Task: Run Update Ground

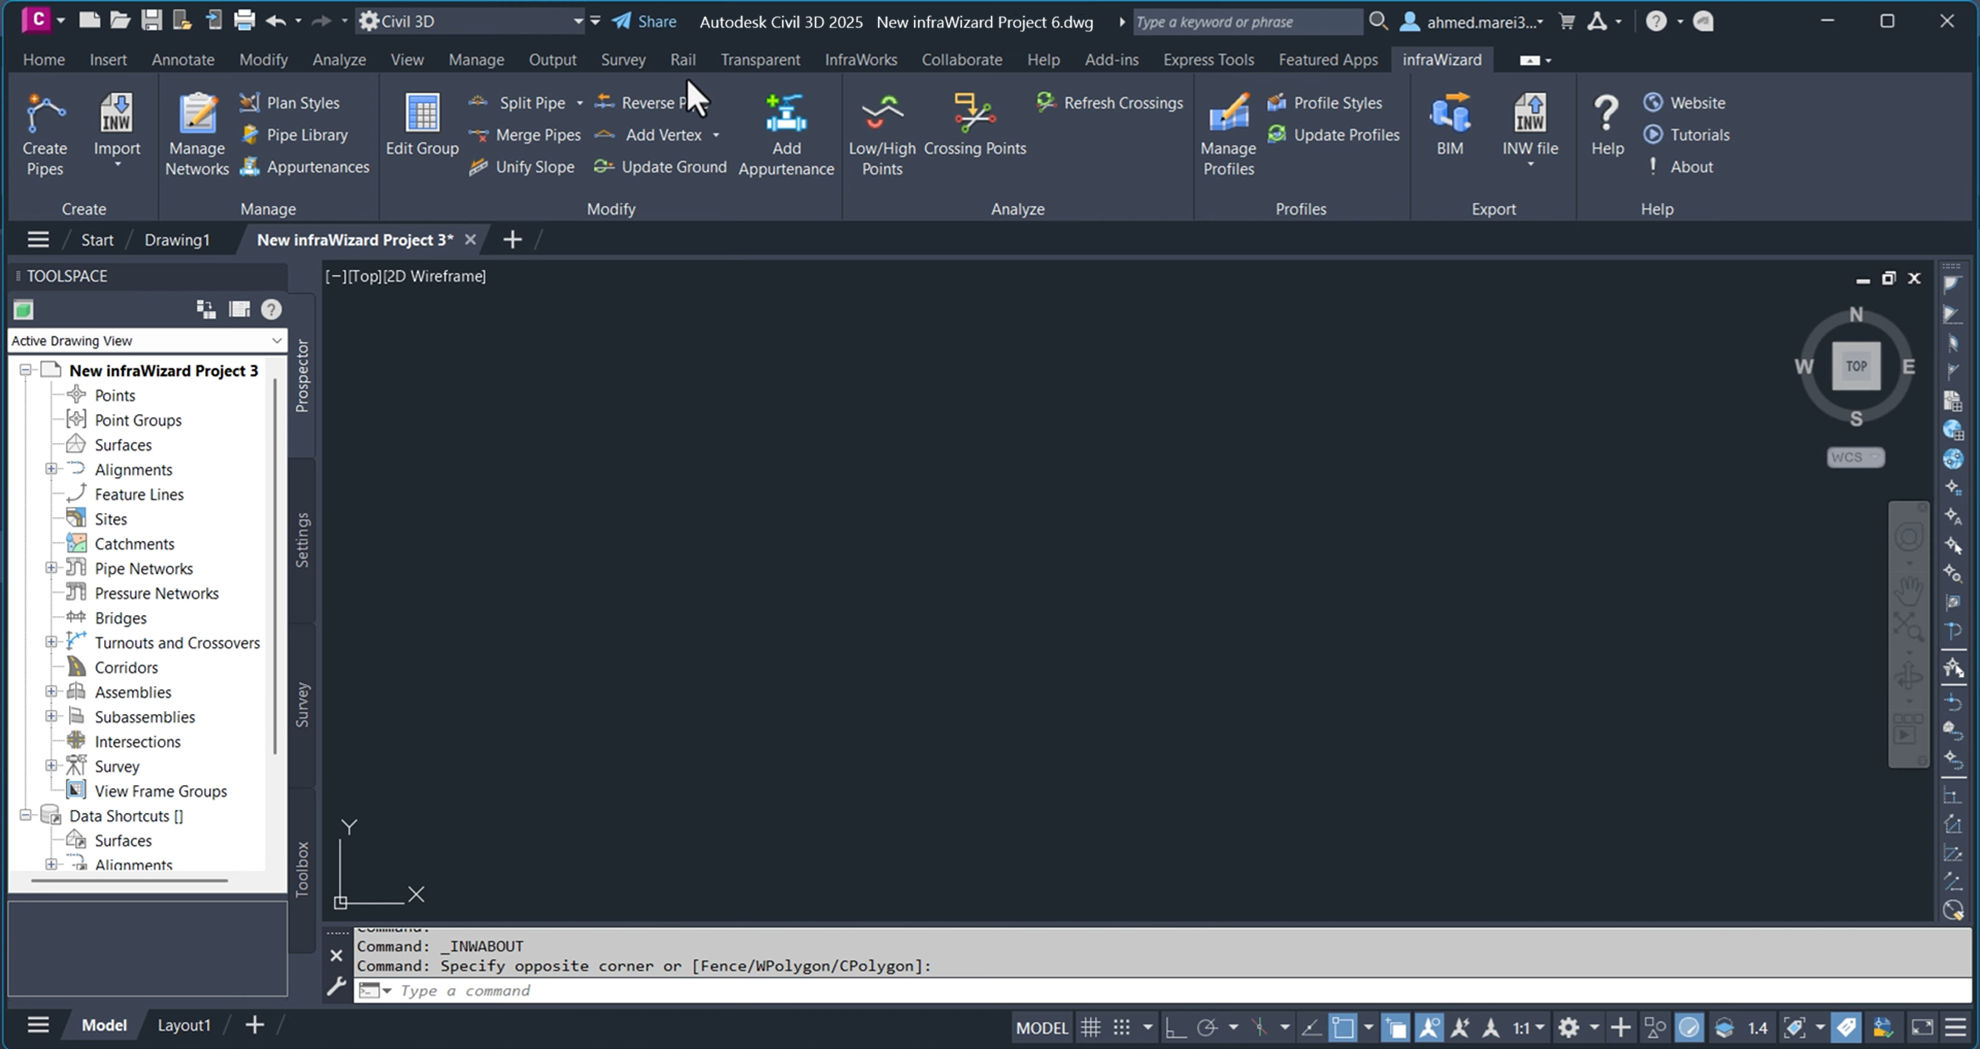Action: [660, 166]
